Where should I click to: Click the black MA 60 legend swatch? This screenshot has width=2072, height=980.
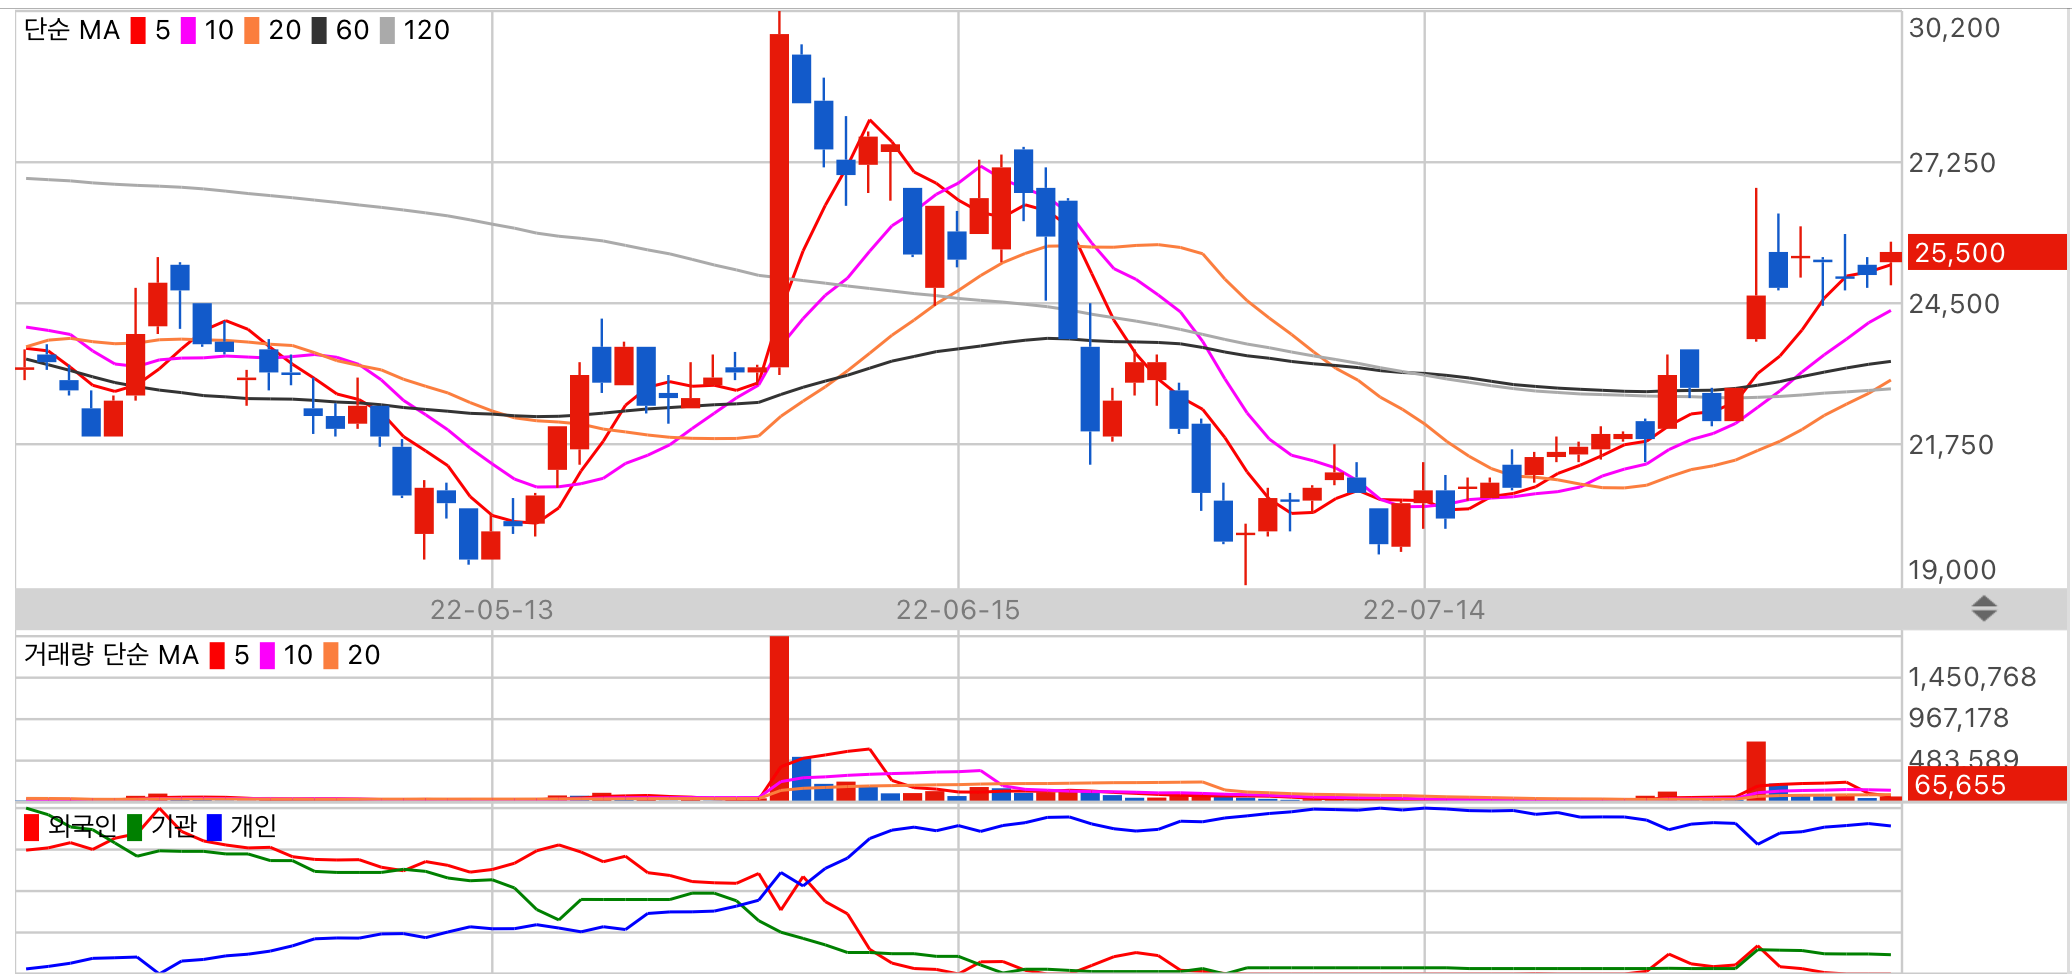tap(319, 31)
